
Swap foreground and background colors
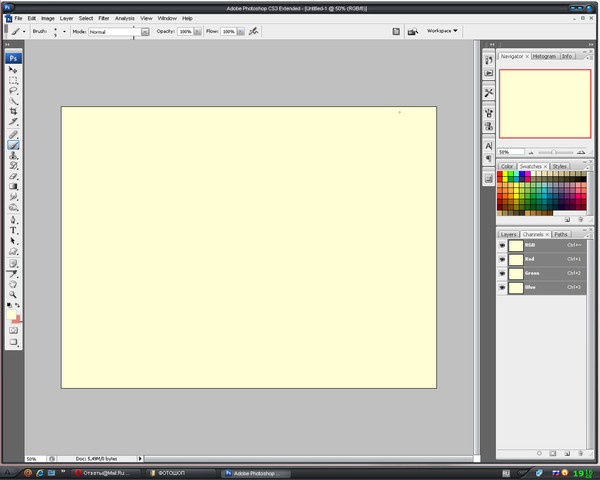(17, 305)
